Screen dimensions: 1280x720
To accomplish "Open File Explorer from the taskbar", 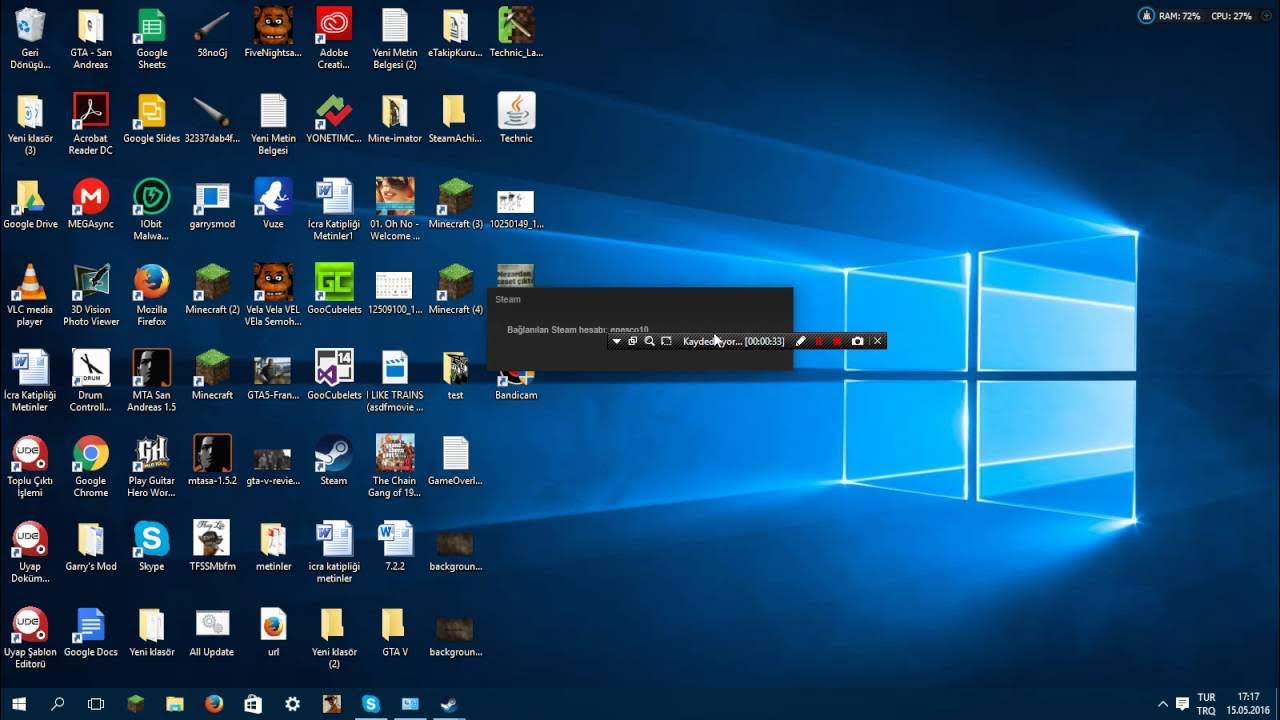I will (x=174, y=704).
